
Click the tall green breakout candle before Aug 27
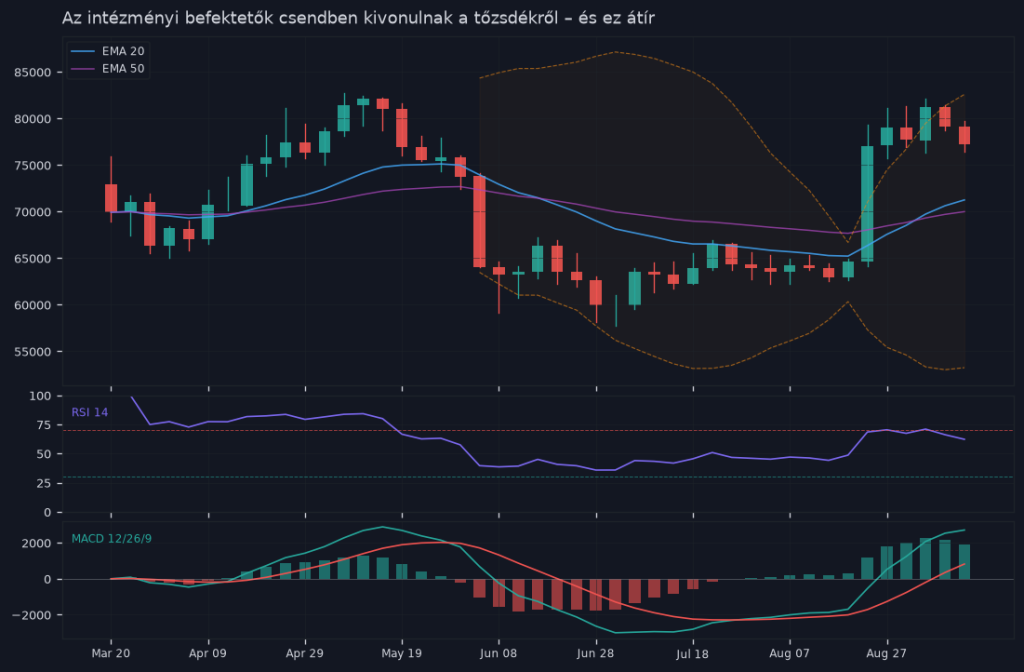(867, 204)
